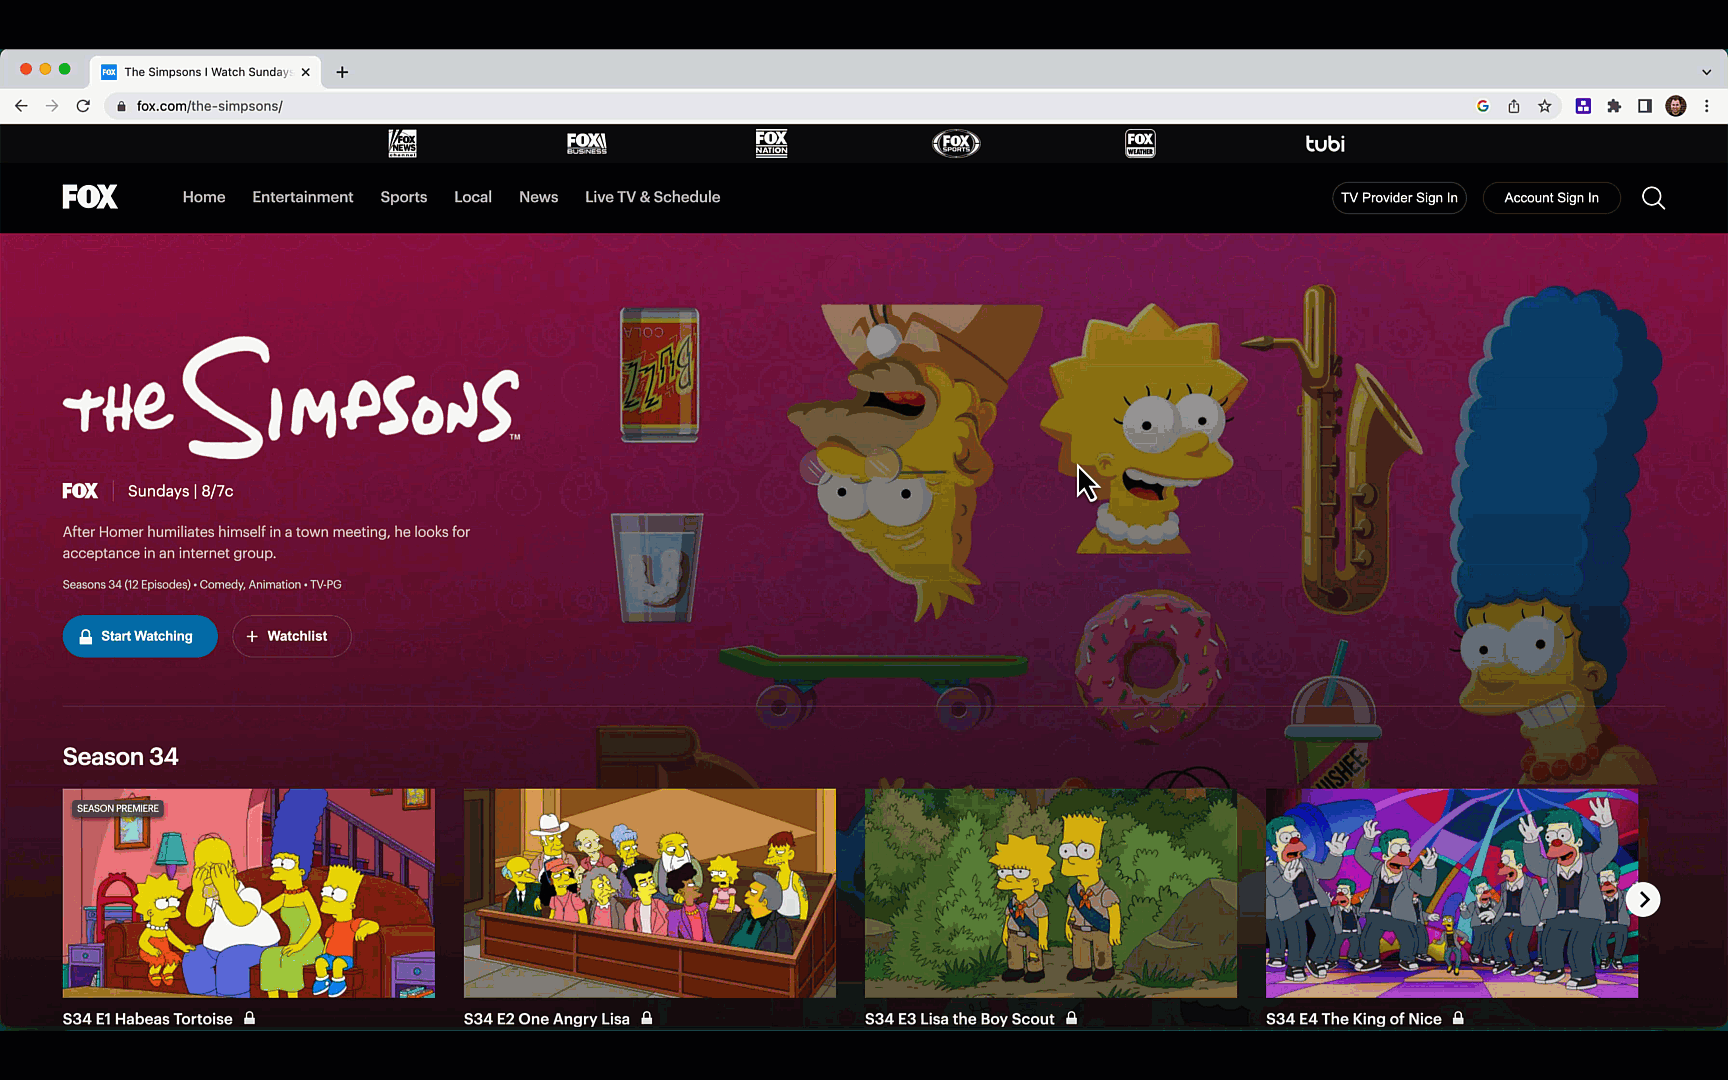
Task: Open the Fox News network logo
Action: pyautogui.click(x=402, y=144)
